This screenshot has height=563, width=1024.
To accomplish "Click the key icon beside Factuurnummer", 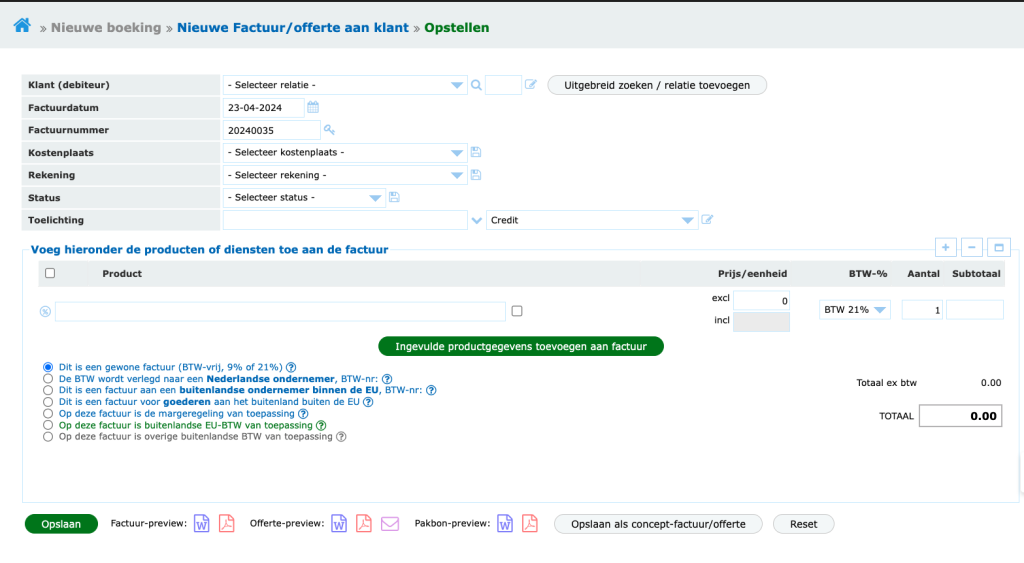I will coord(329,130).
